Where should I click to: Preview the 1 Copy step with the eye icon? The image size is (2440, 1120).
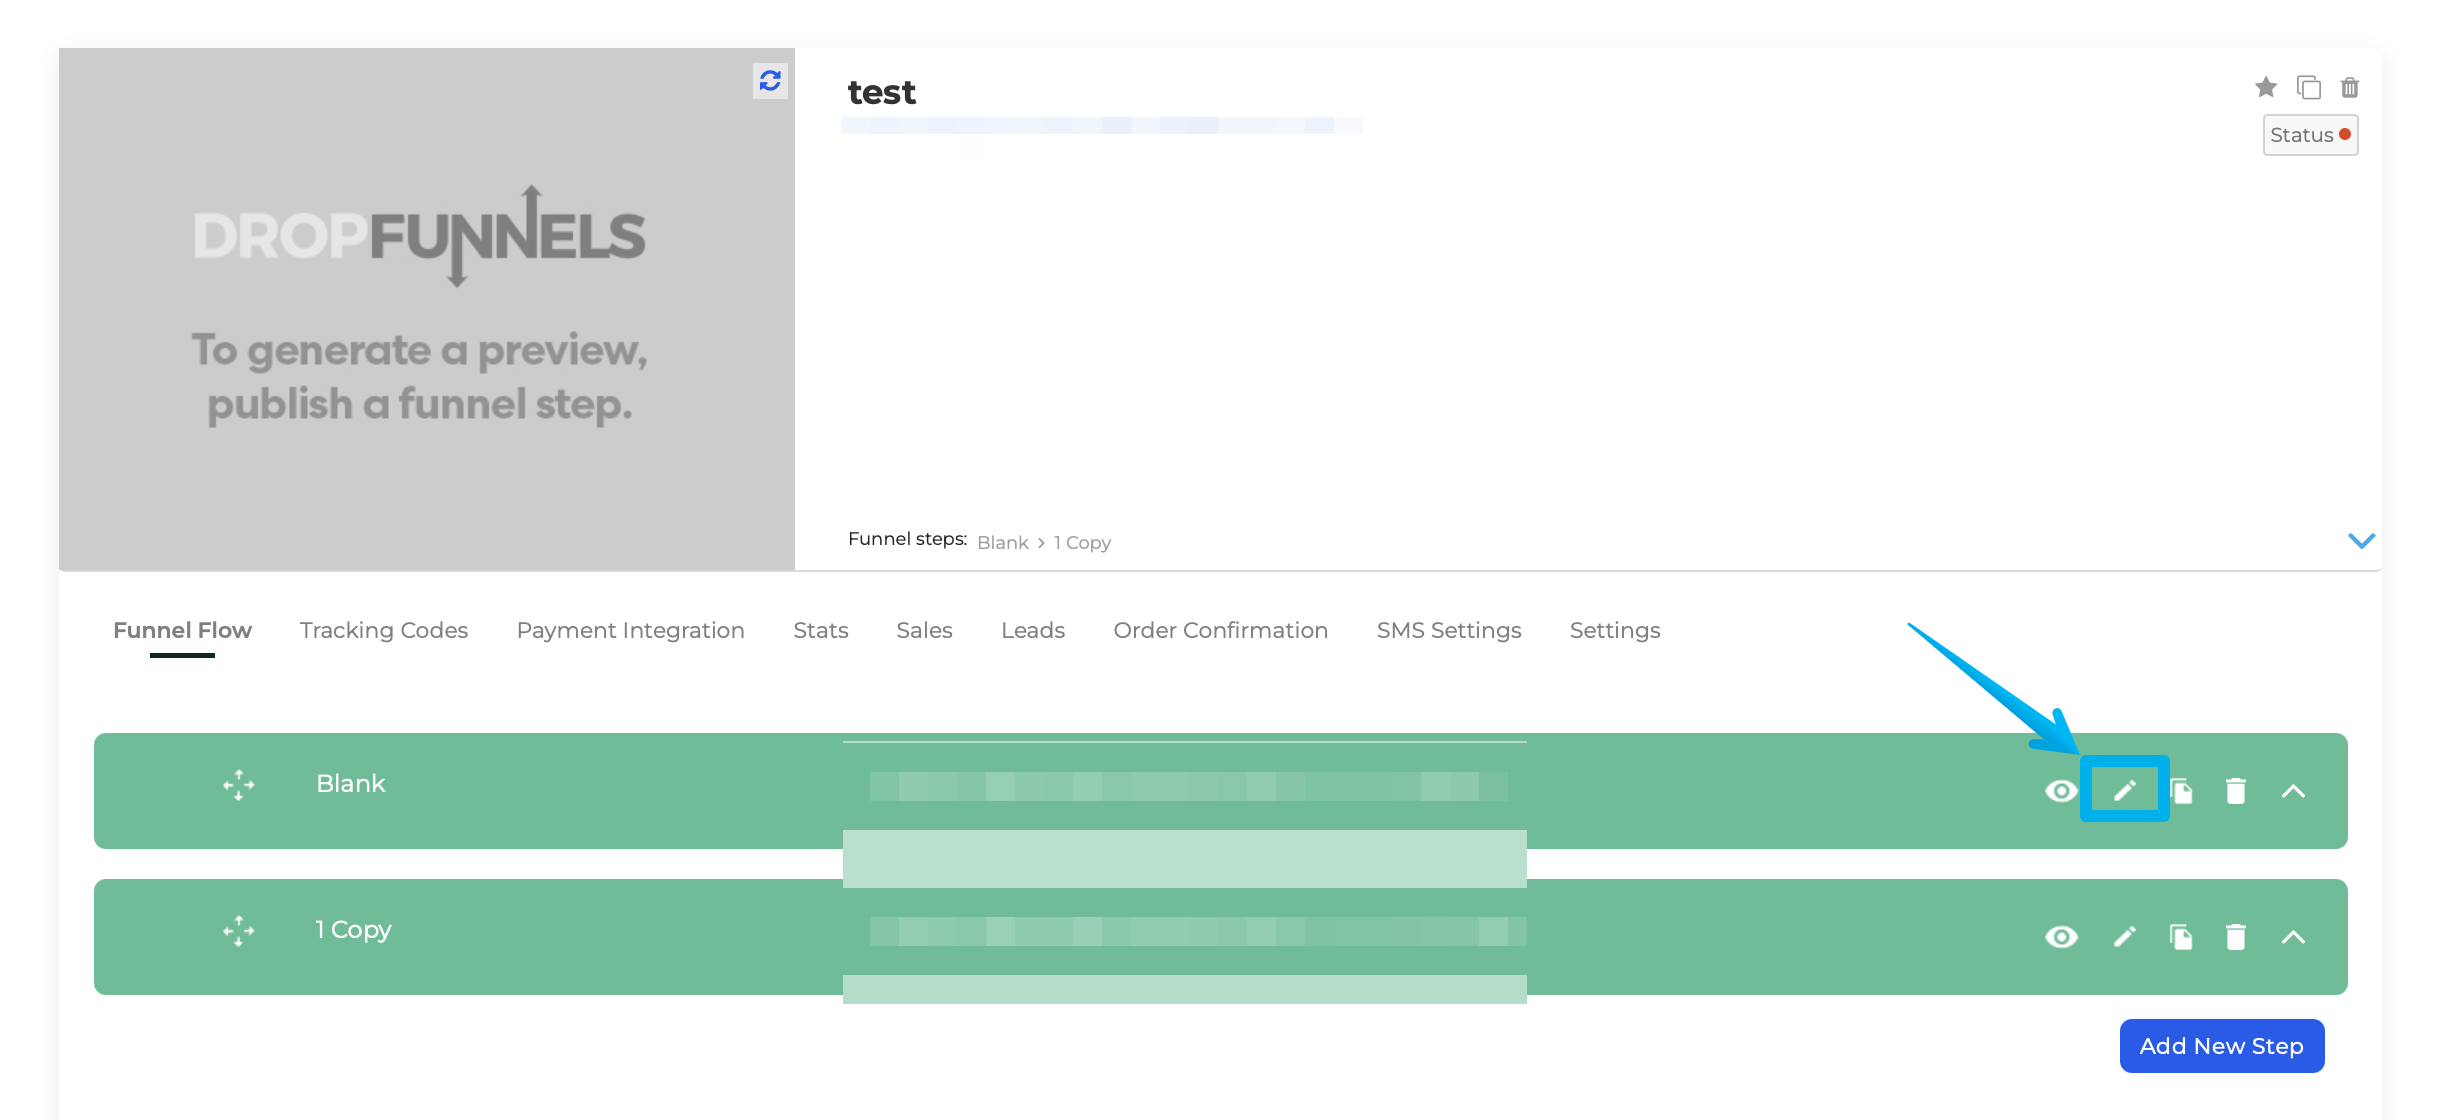click(2061, 937)
